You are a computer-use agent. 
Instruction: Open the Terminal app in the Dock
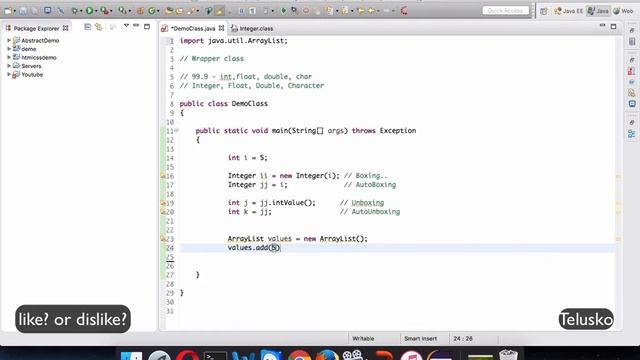coord(215,355)
